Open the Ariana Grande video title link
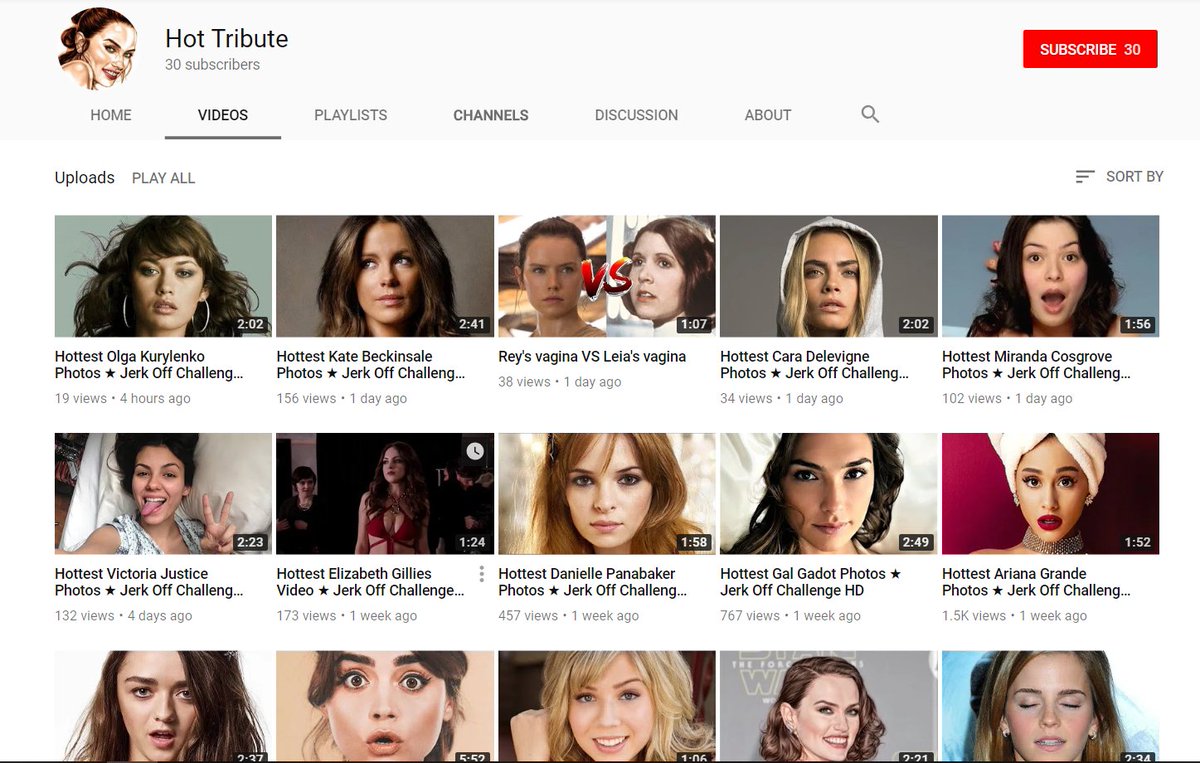1200x763 pixels. point(1036,582)
